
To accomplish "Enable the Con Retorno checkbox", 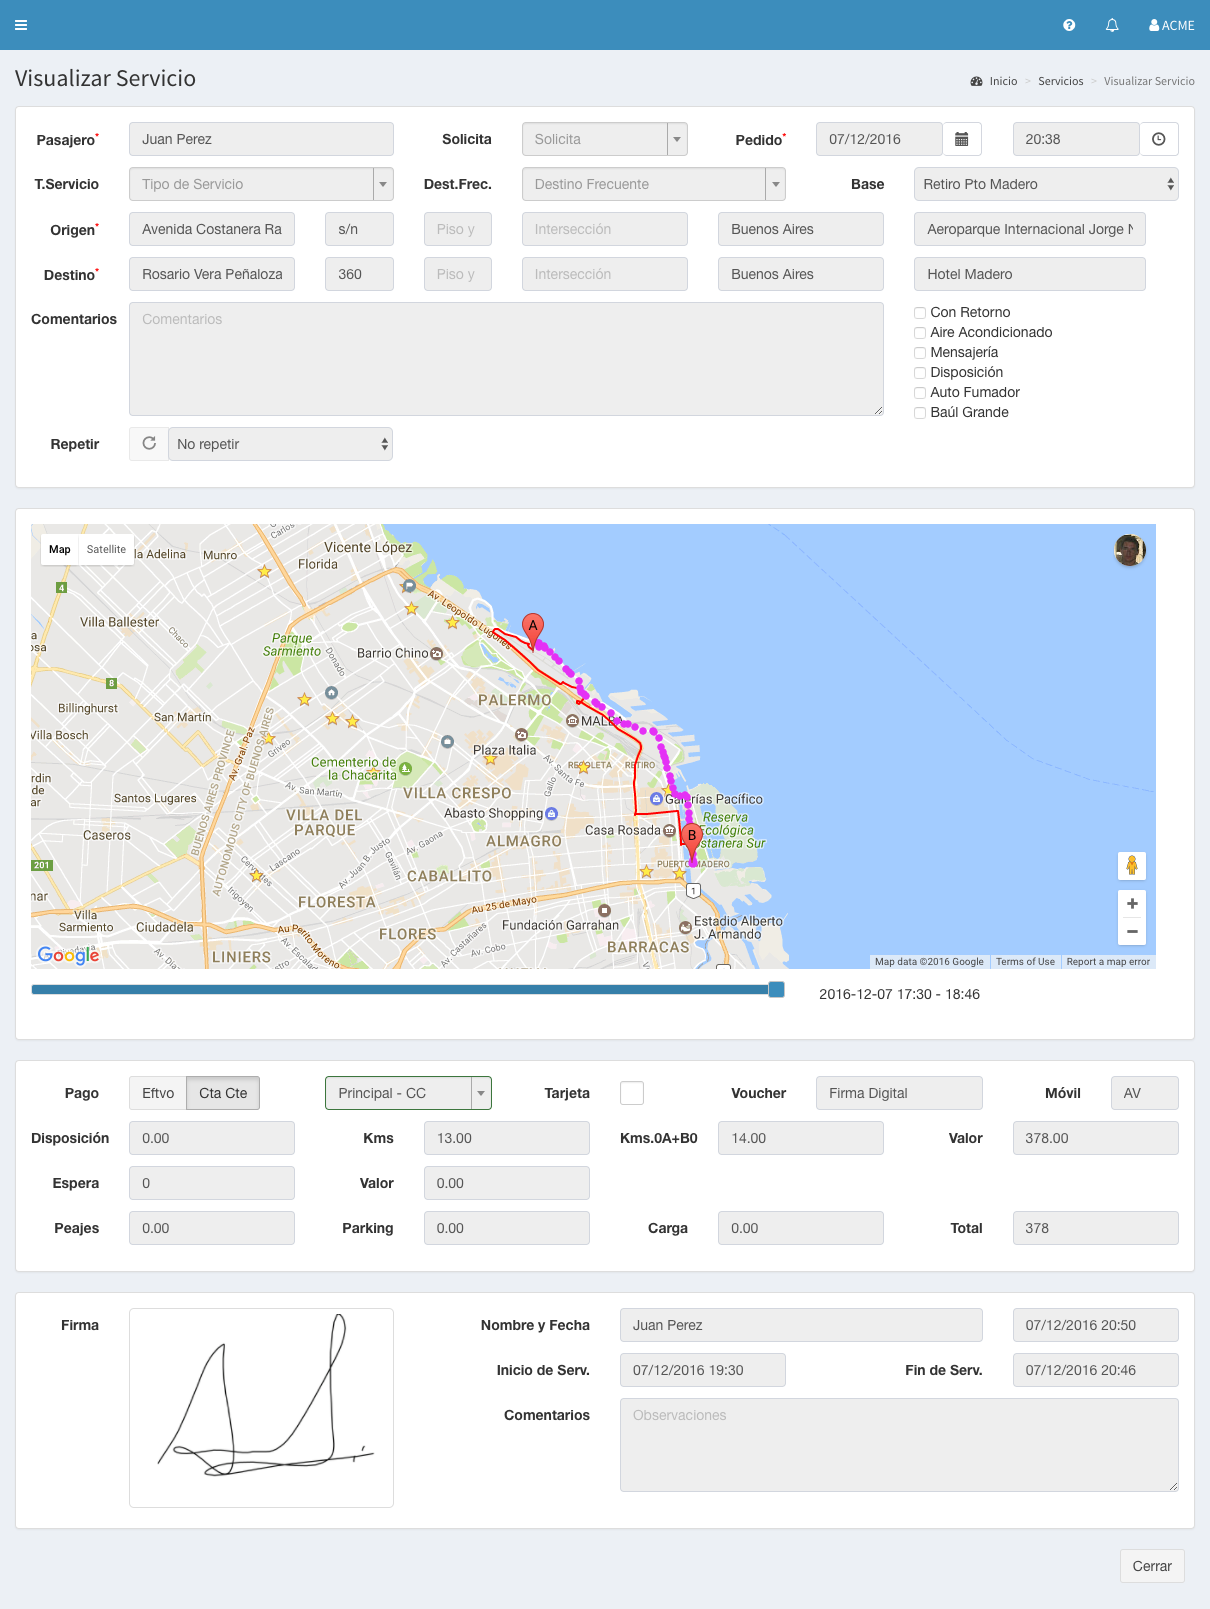I will click(x=920, y=313).
